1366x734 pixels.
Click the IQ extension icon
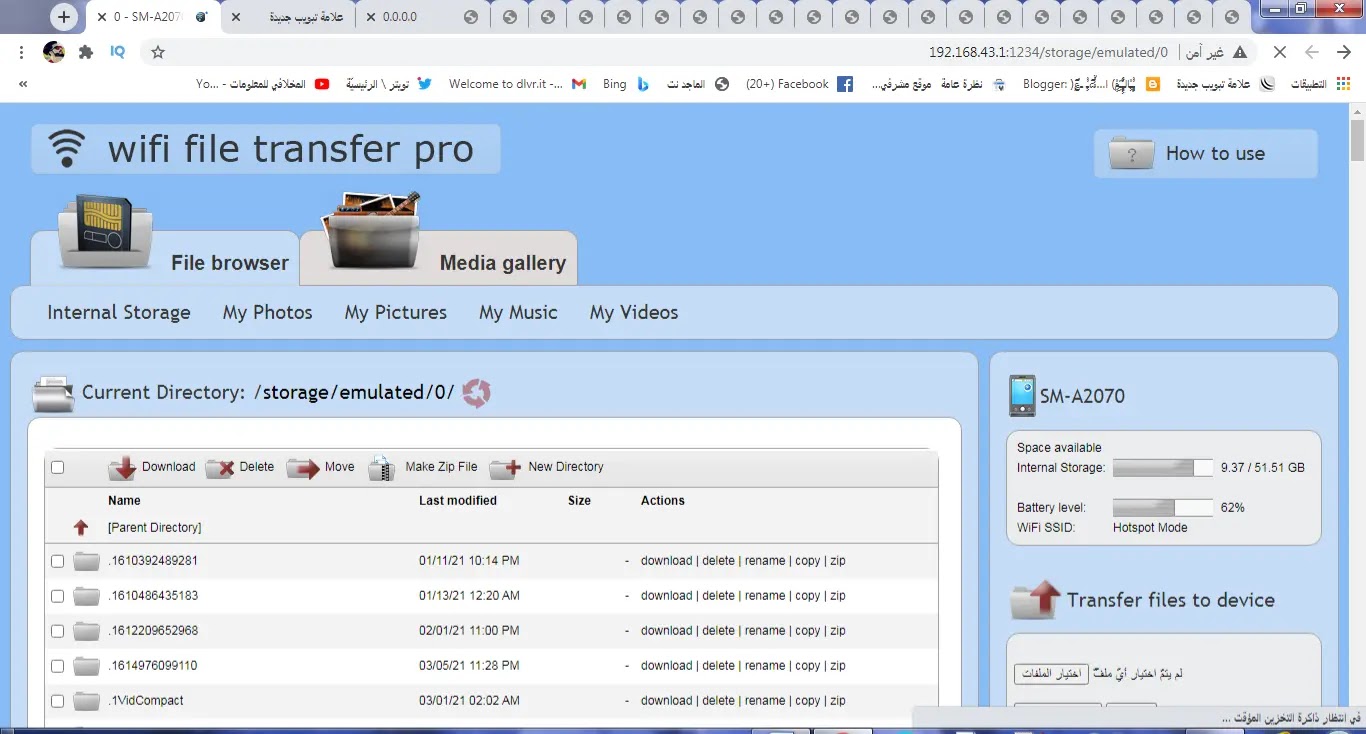click(x=117, y=52)
